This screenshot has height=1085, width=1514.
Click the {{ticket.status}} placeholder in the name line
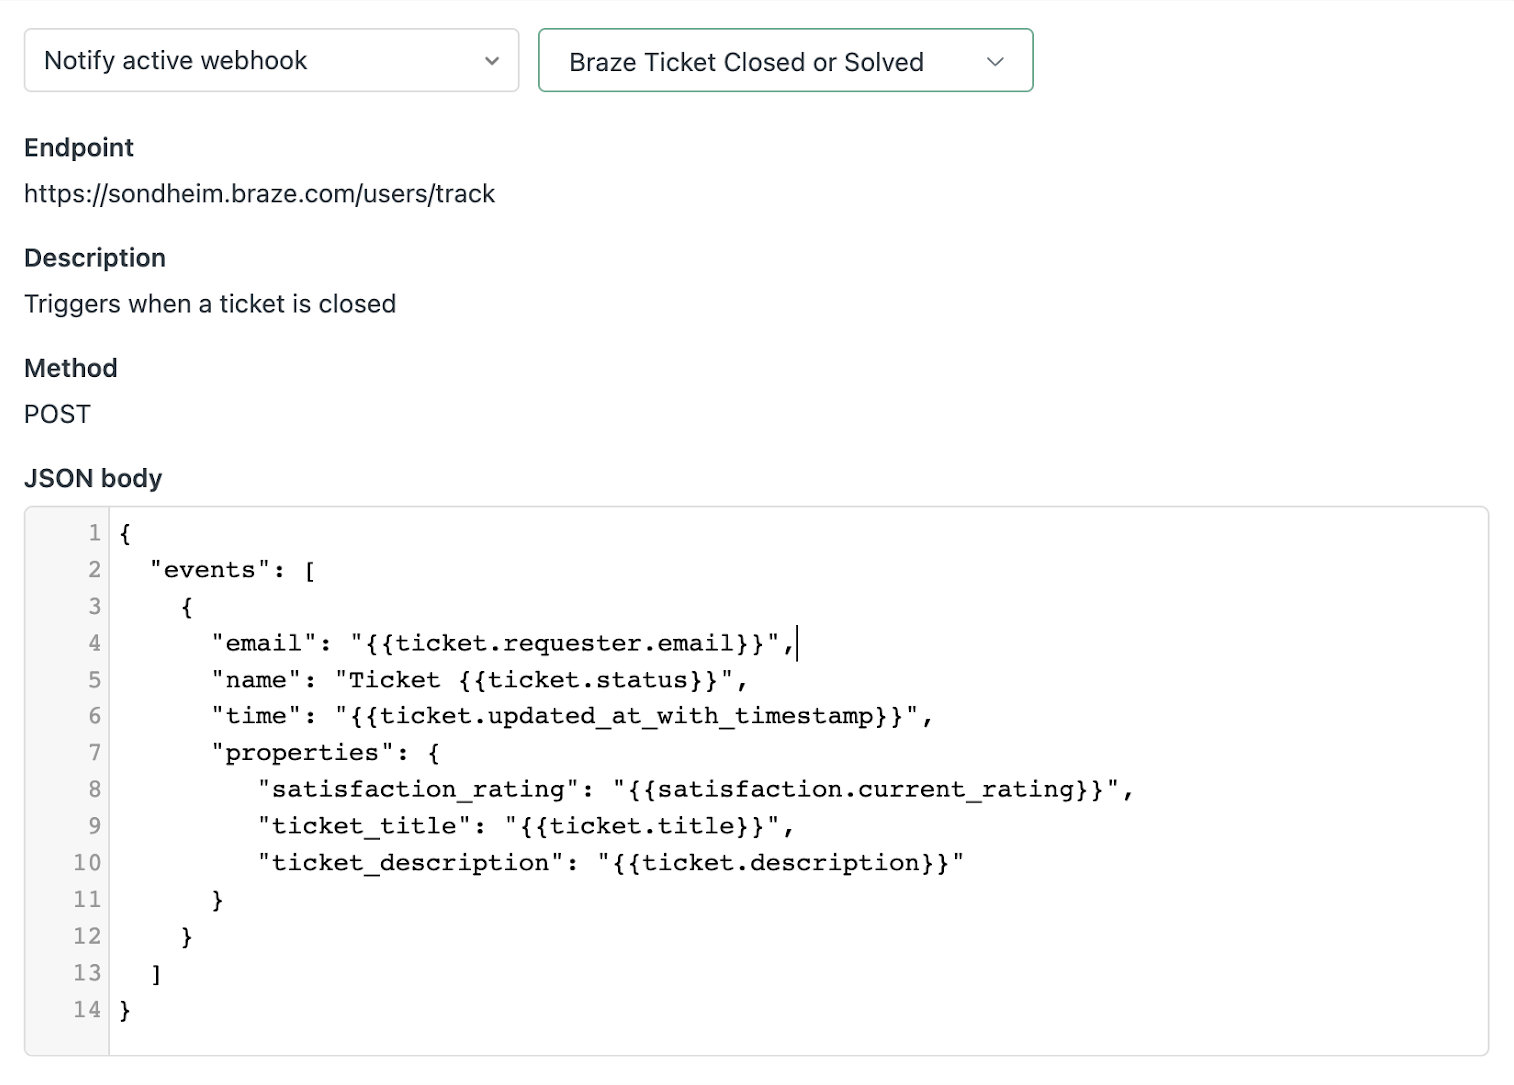point(589,680)
